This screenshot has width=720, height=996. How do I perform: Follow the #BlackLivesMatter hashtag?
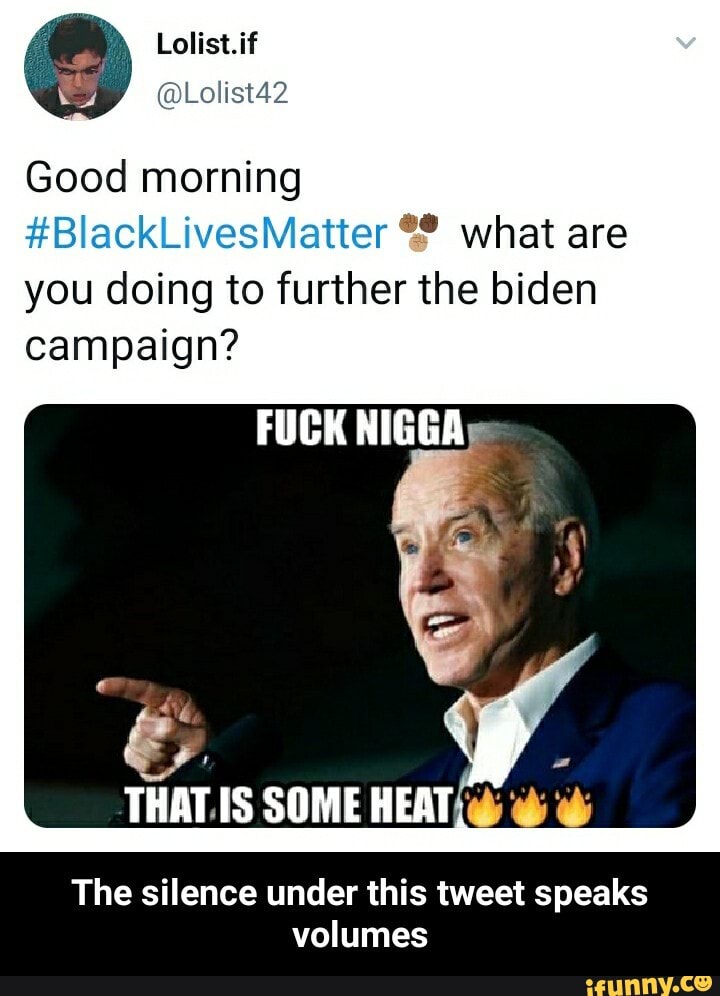point(205,234)
